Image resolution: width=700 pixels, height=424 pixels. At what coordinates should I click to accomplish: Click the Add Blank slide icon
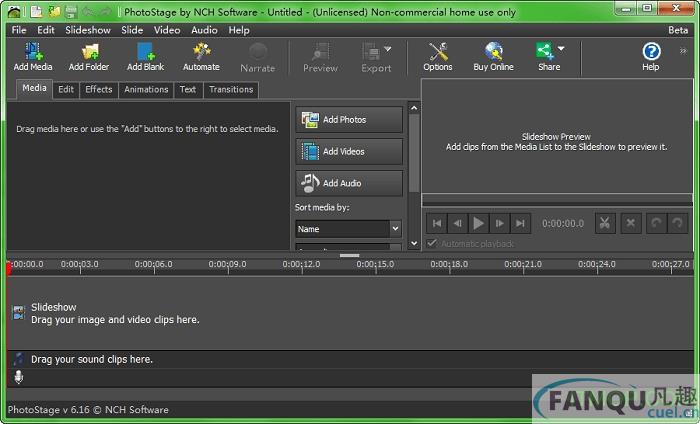(x=146, y=52)
